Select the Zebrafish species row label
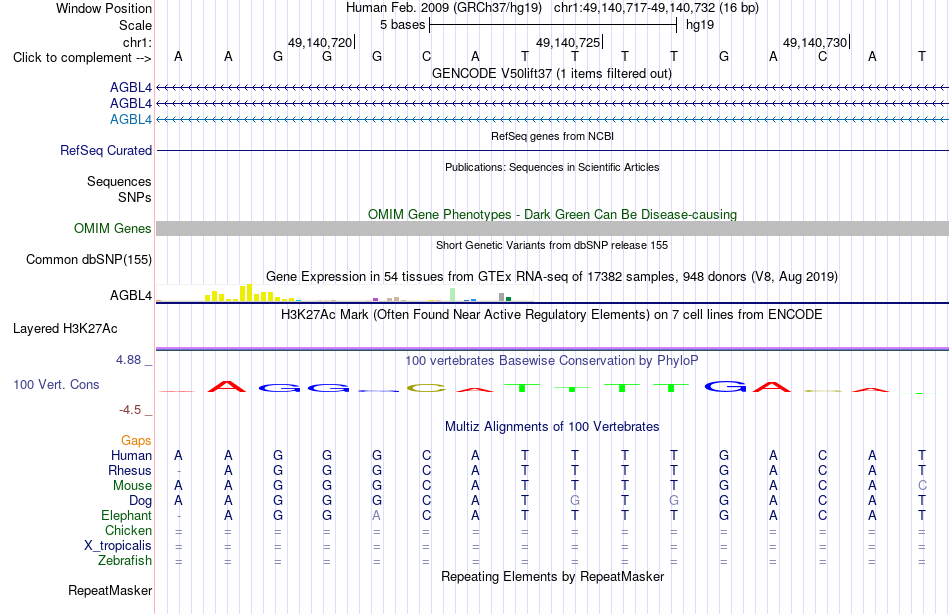Image resolution: width=950 pixels, height=614 pixels. (x=125, y=561)
